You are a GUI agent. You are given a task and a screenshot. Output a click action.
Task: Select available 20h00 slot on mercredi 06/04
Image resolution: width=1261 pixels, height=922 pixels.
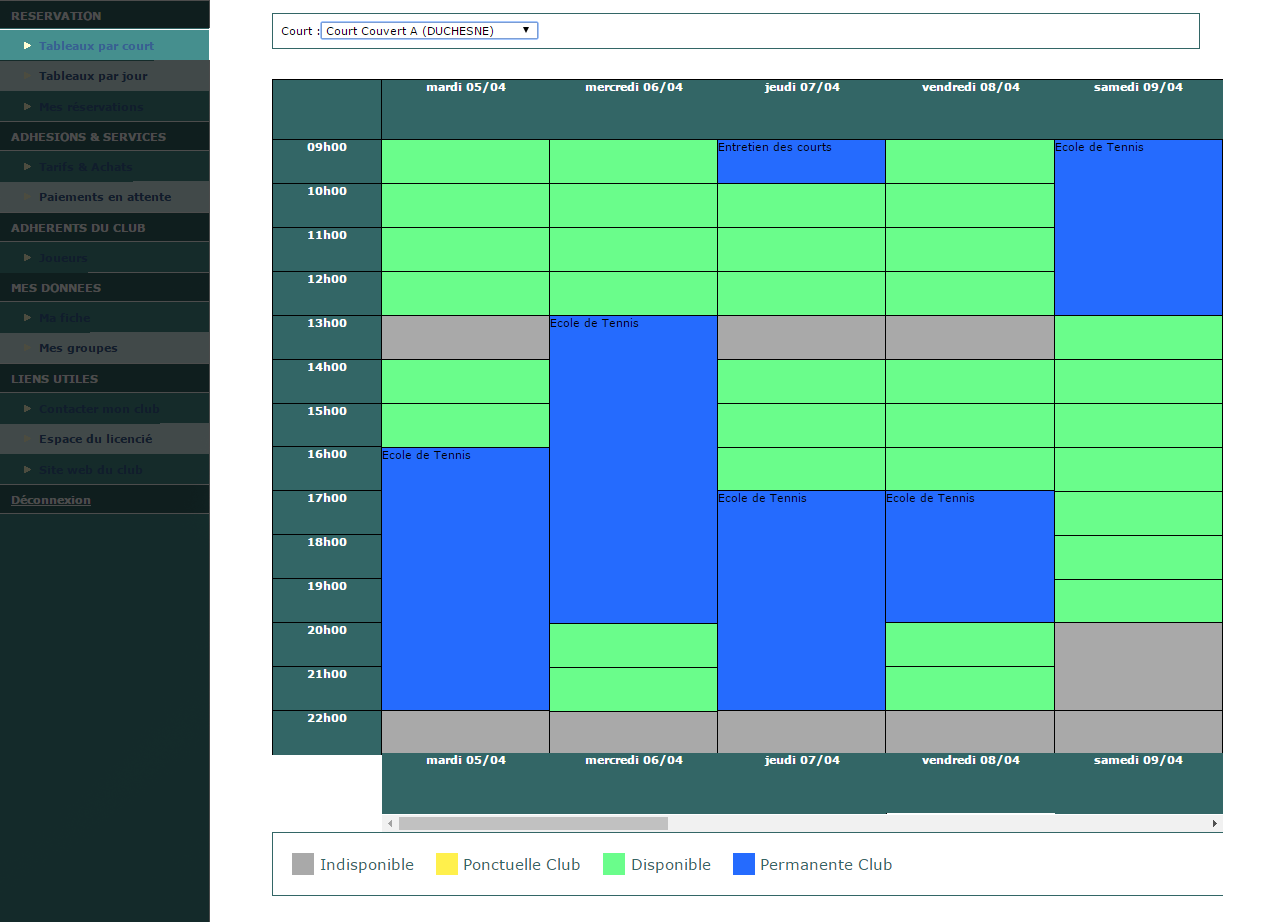[633, 645]
